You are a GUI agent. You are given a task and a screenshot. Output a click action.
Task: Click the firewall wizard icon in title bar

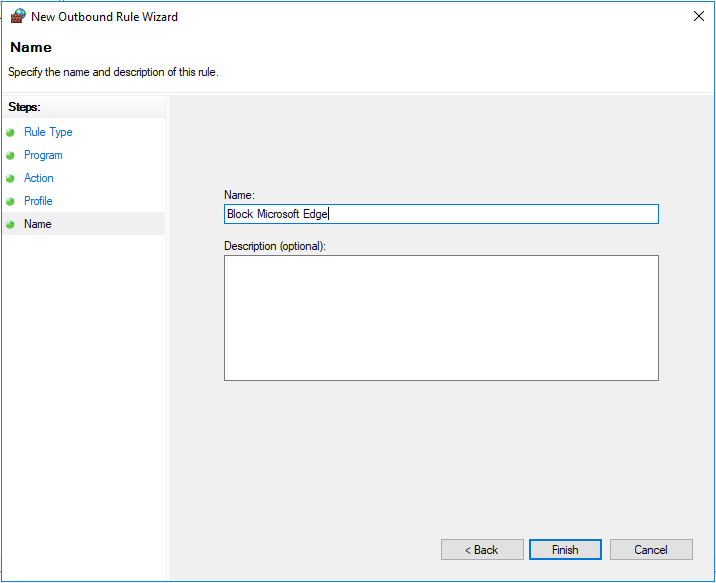pos(18,16)
